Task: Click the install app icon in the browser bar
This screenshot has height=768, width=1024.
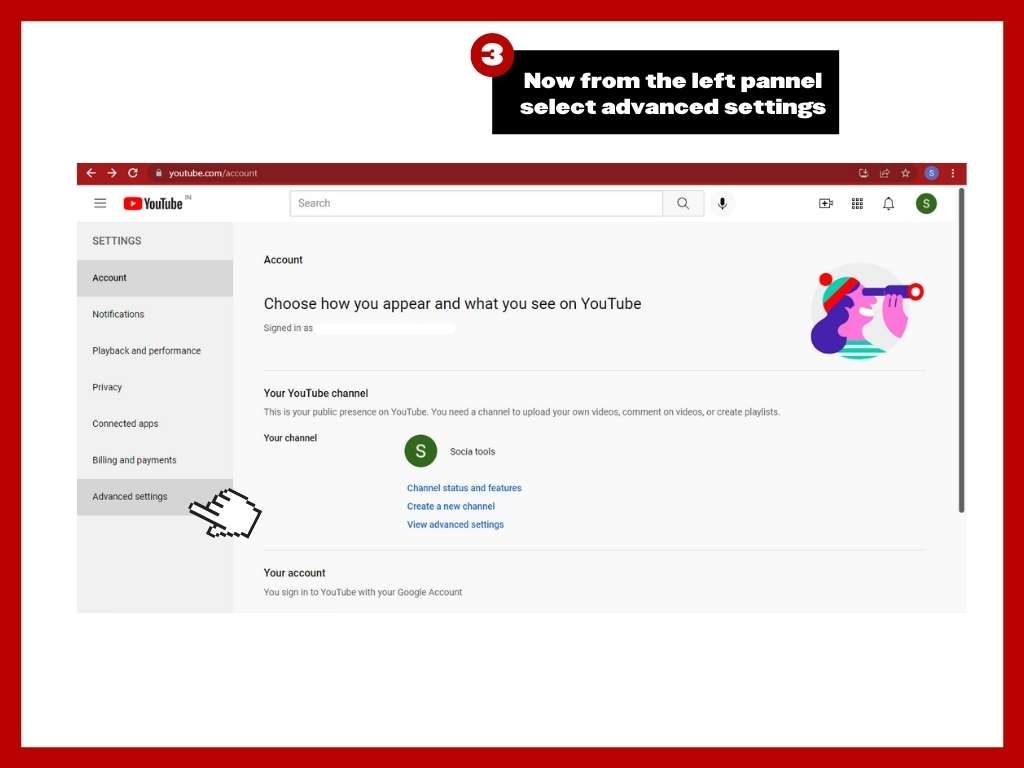Action: [863, 173]
